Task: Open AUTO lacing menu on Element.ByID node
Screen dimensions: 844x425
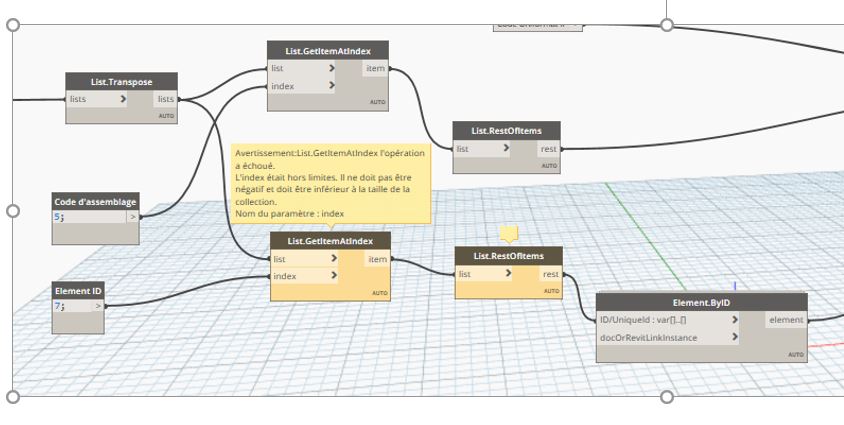Action: pyautogui.click(x=795, y=354)
